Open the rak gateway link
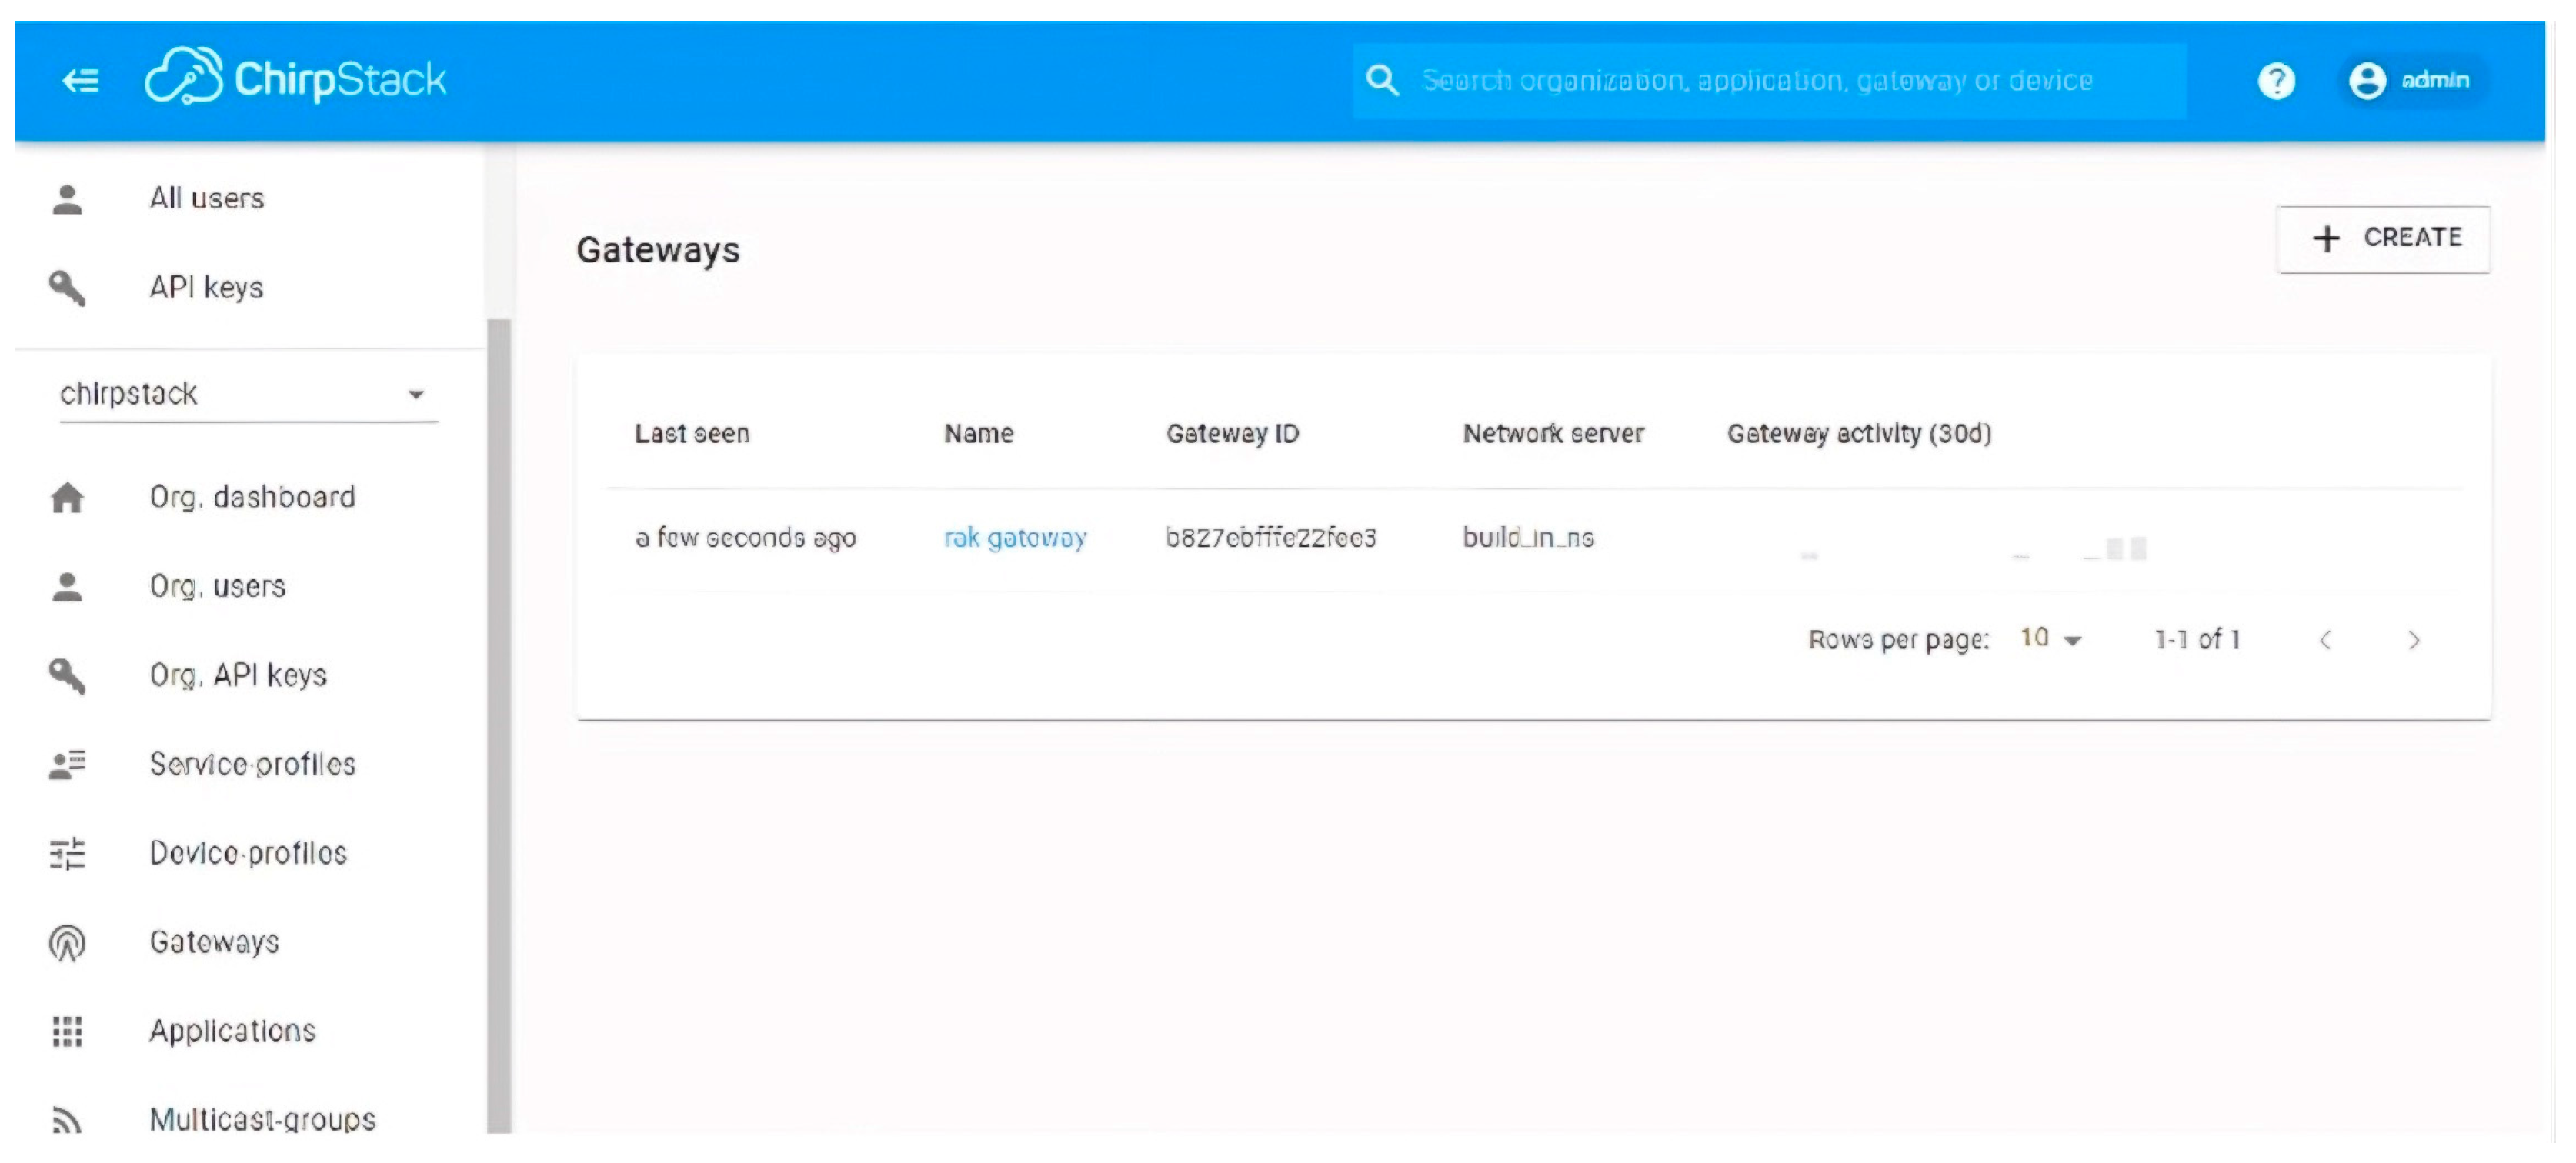2576x1163 pixels. (1015, 538)
